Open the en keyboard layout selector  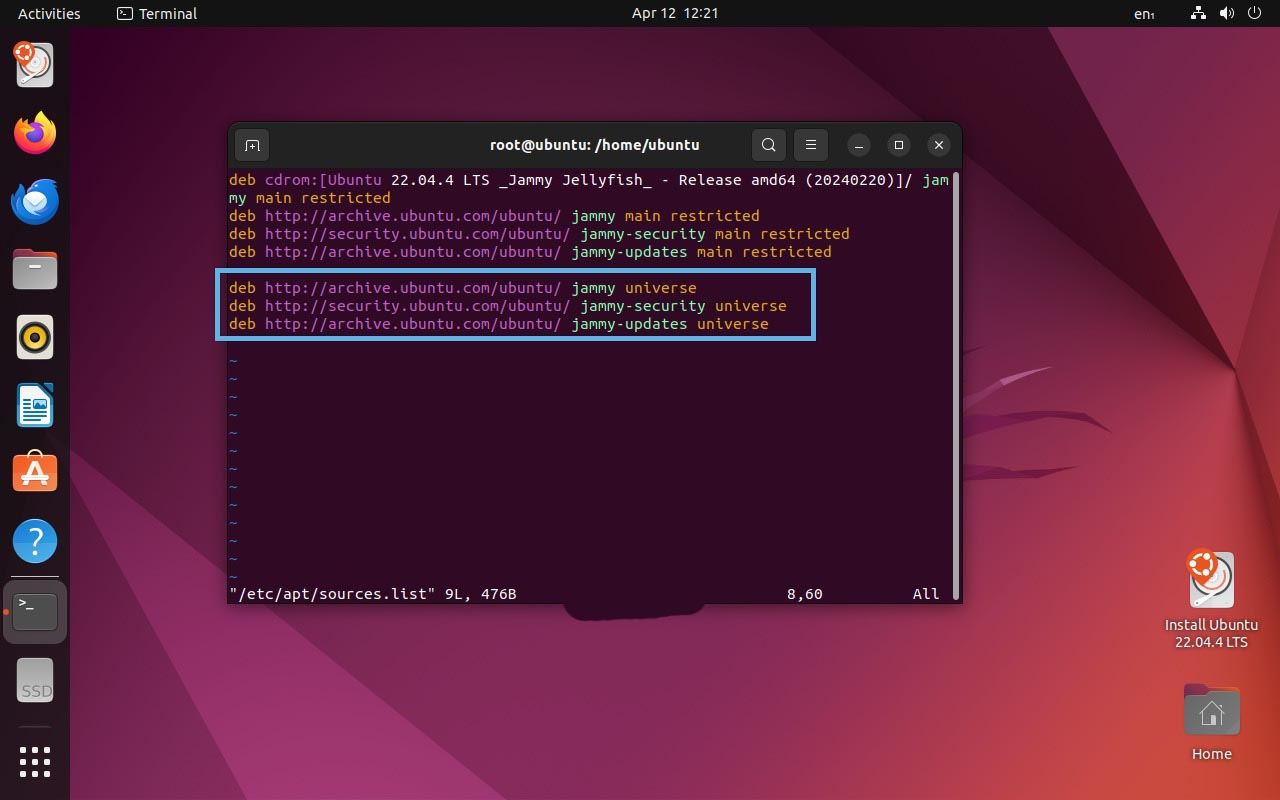point(1143,14)
